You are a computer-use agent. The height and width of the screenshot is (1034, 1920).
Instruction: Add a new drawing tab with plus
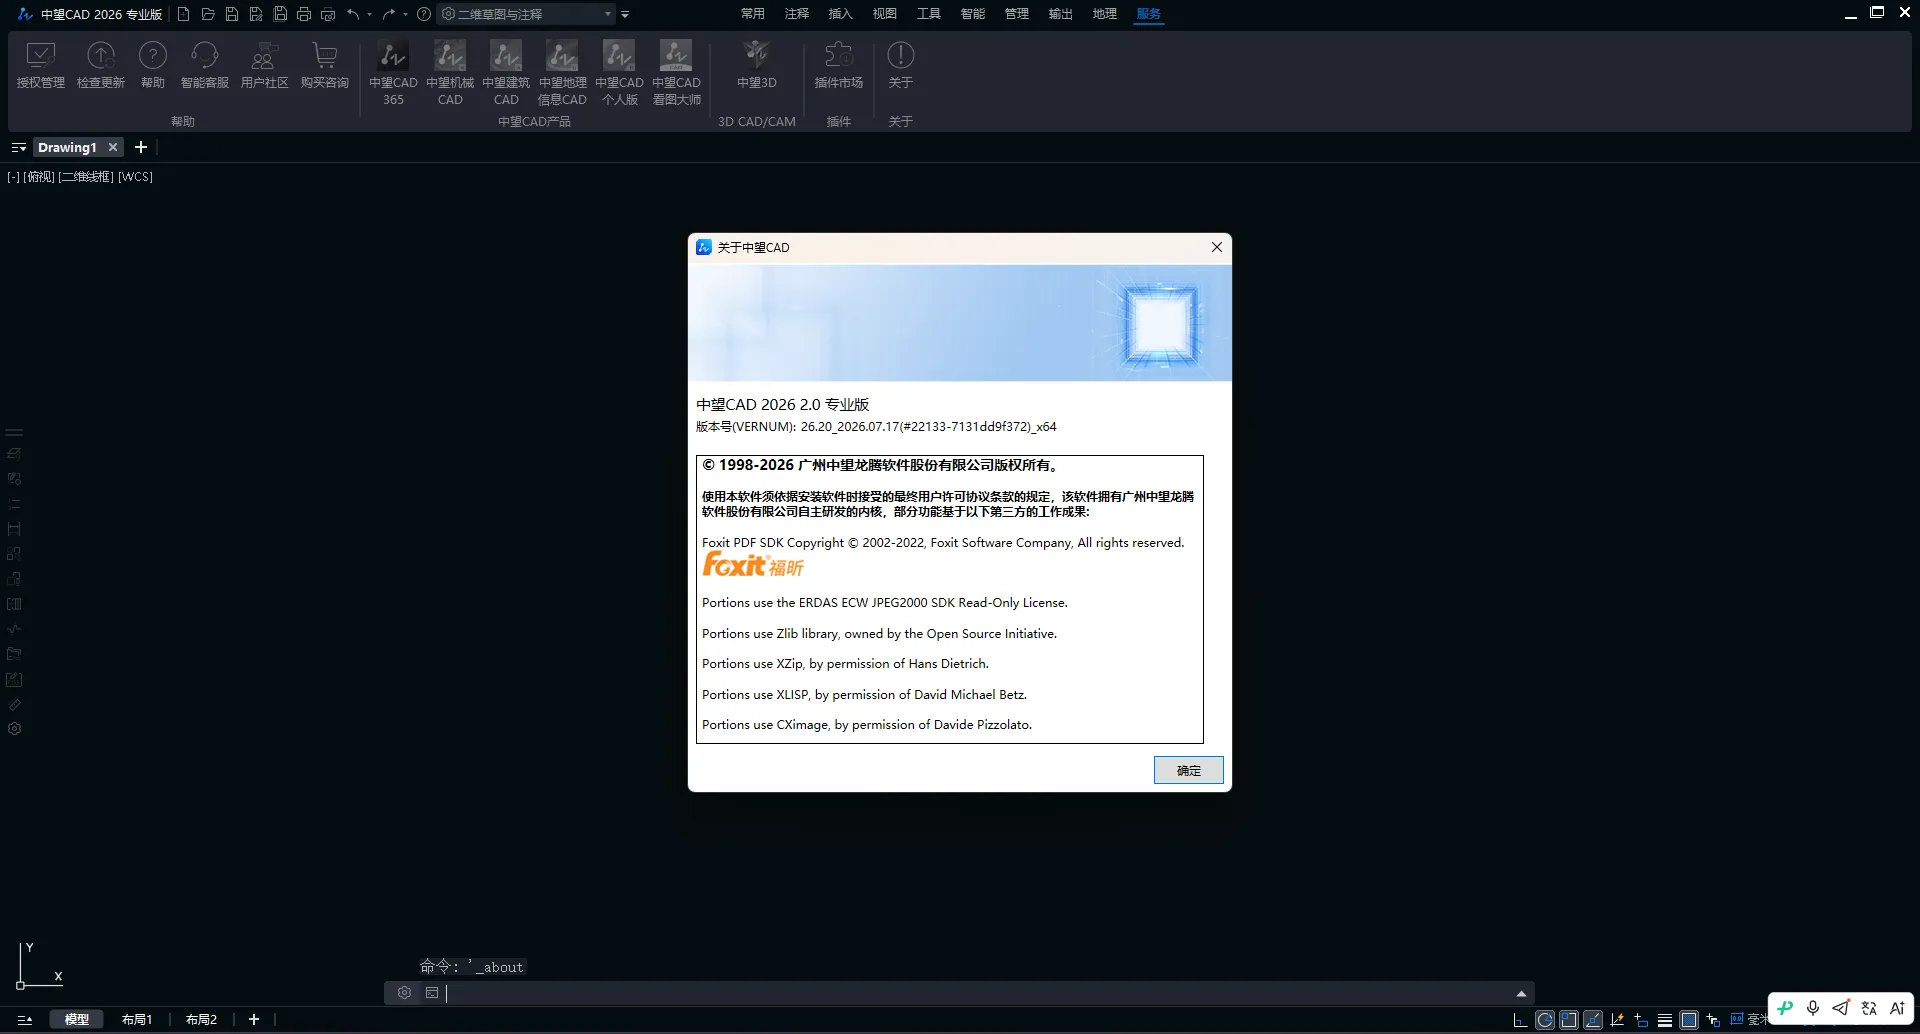[141, 147]
